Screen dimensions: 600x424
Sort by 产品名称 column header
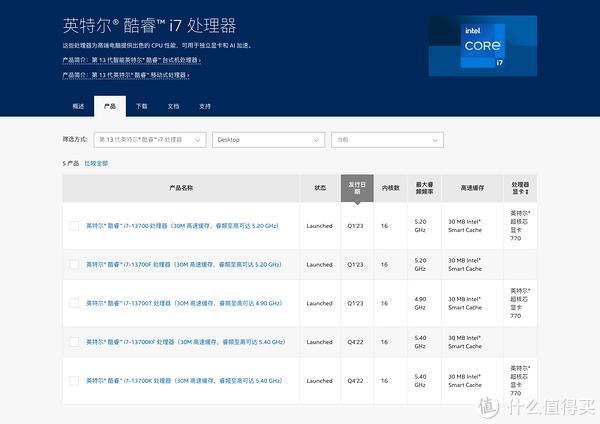pyautogui.click(x=181, y=188)
